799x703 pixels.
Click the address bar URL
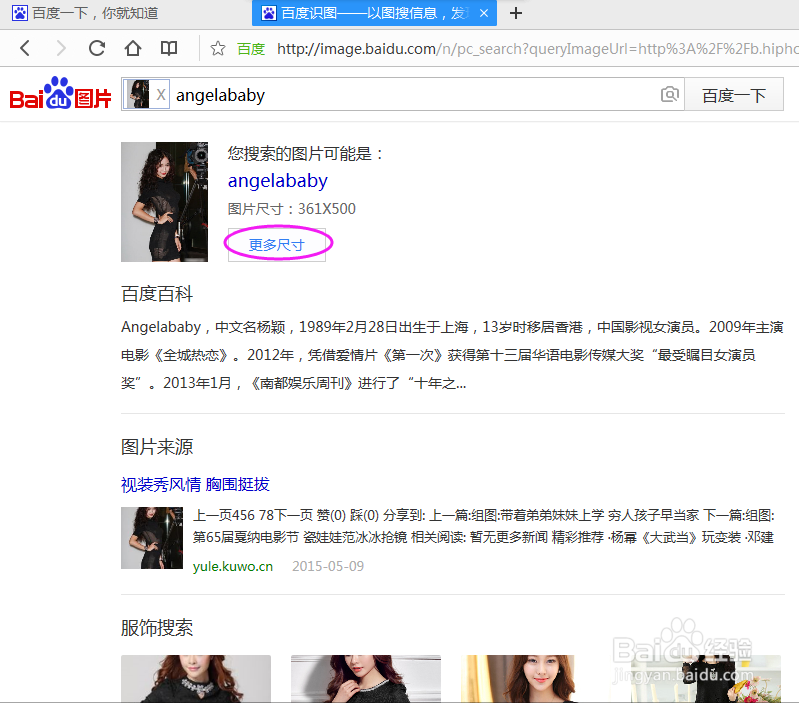(538, 48)
